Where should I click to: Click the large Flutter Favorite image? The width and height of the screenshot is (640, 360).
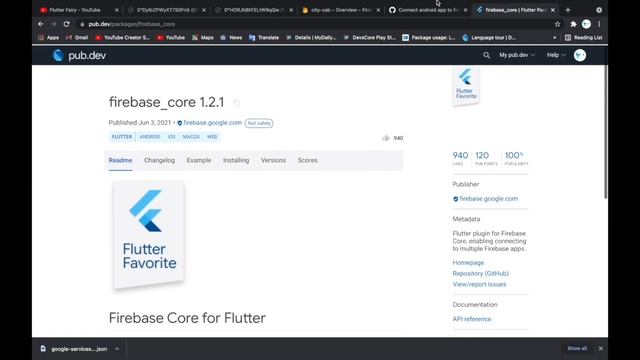pos(149,236)
